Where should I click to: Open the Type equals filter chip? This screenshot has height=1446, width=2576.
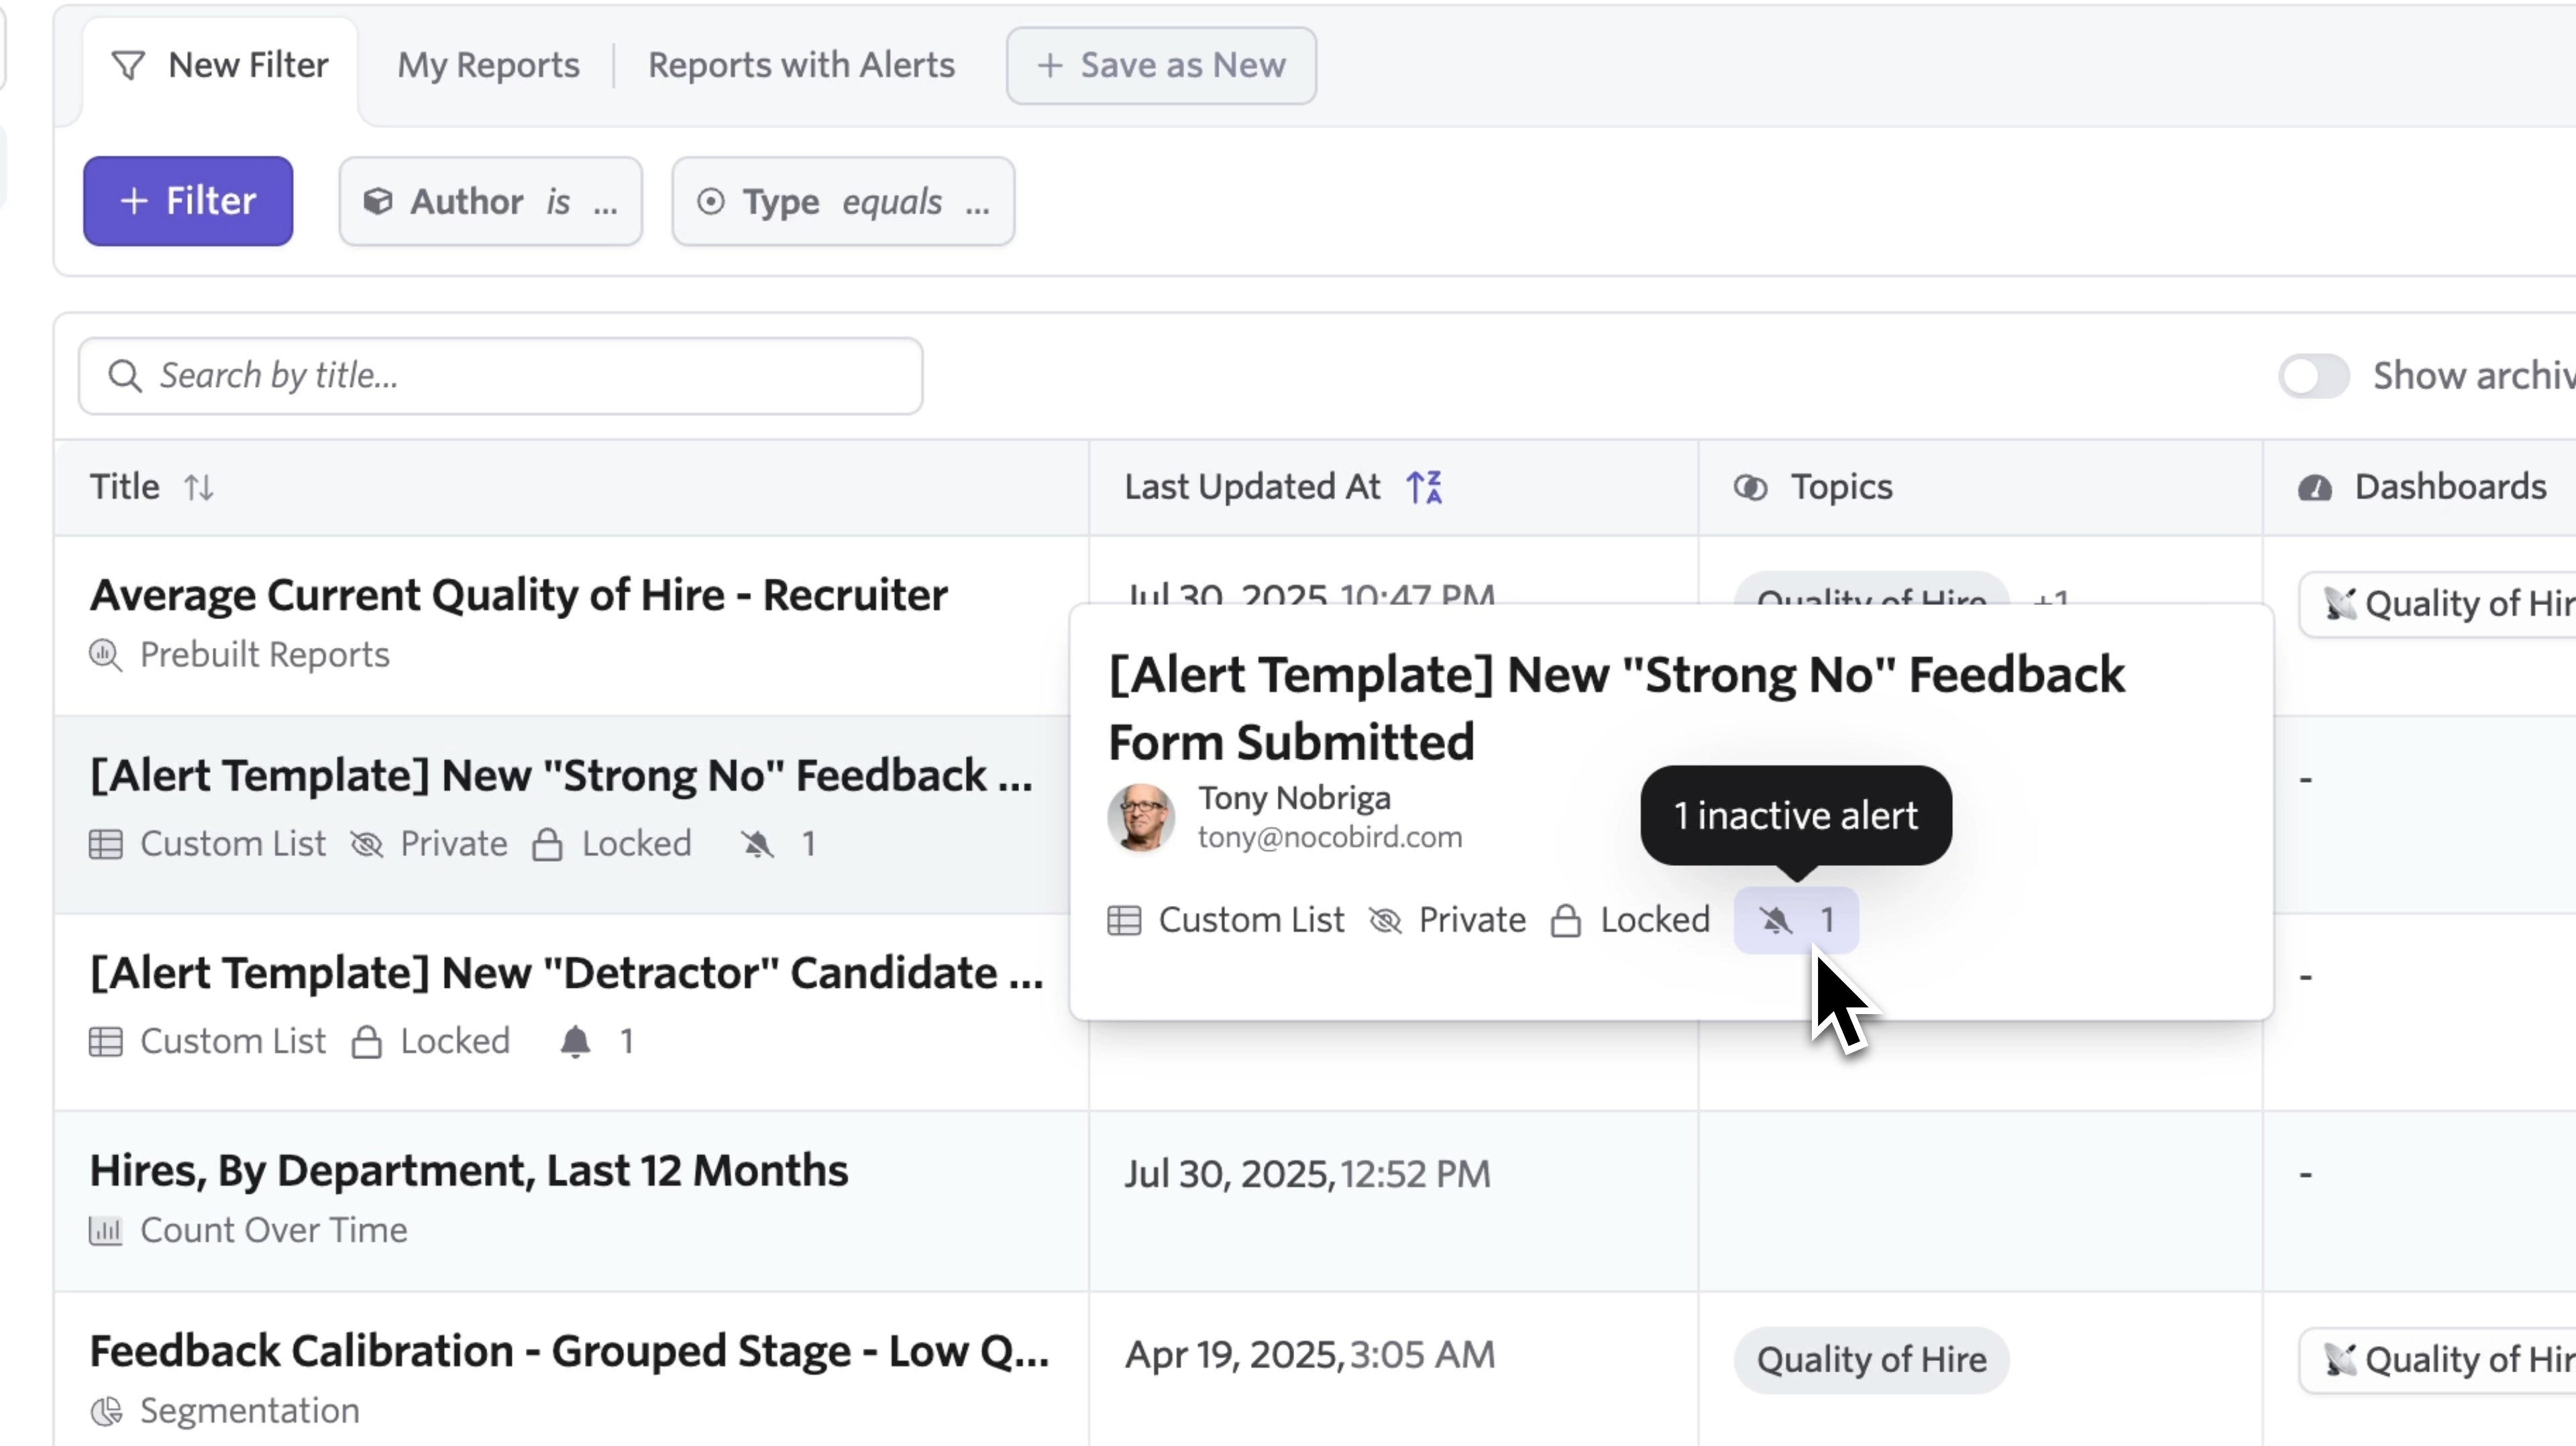coord(843,201)
